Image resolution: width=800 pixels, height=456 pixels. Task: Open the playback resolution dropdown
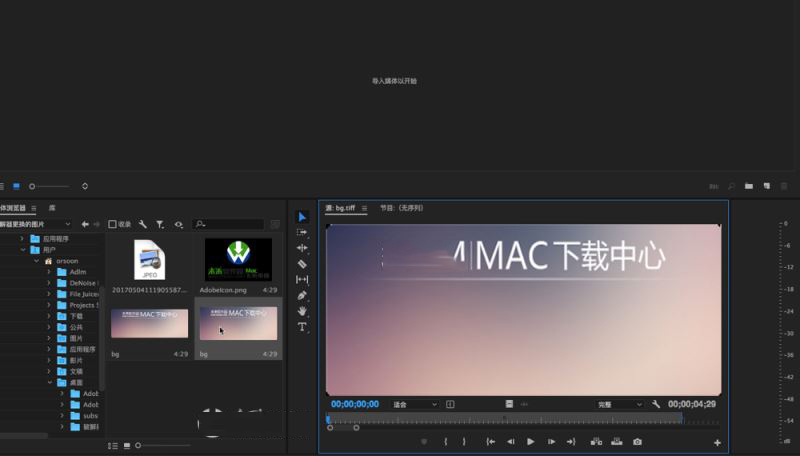[x=619, y=404]
